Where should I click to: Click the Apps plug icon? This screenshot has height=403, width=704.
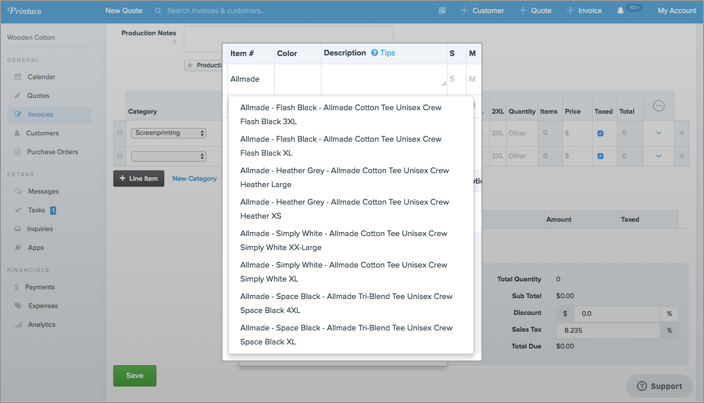tap(18, 247)
